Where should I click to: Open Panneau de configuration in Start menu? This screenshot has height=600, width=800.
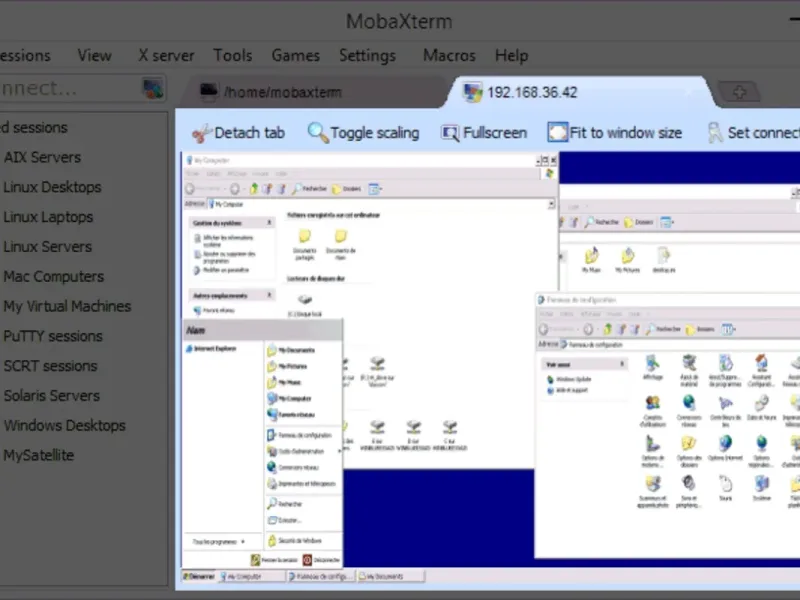pyautogui.click(x=299, y=436)
